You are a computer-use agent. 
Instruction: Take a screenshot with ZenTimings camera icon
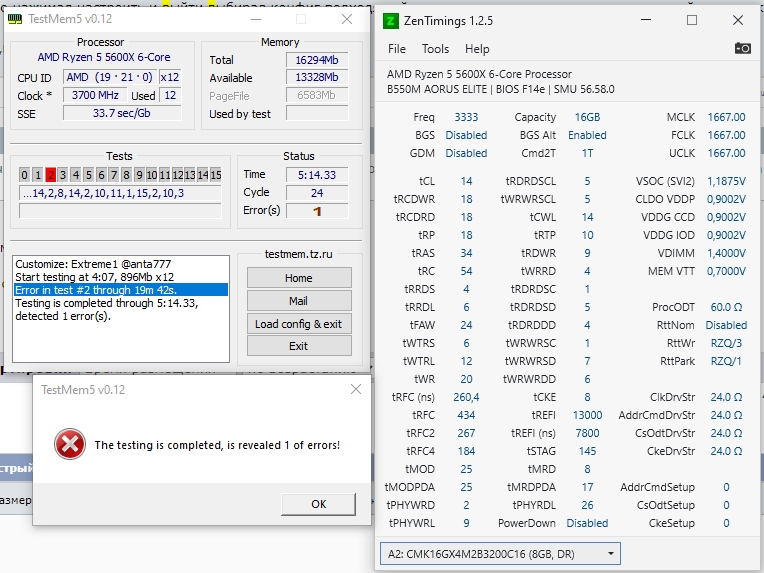point(742,48)
